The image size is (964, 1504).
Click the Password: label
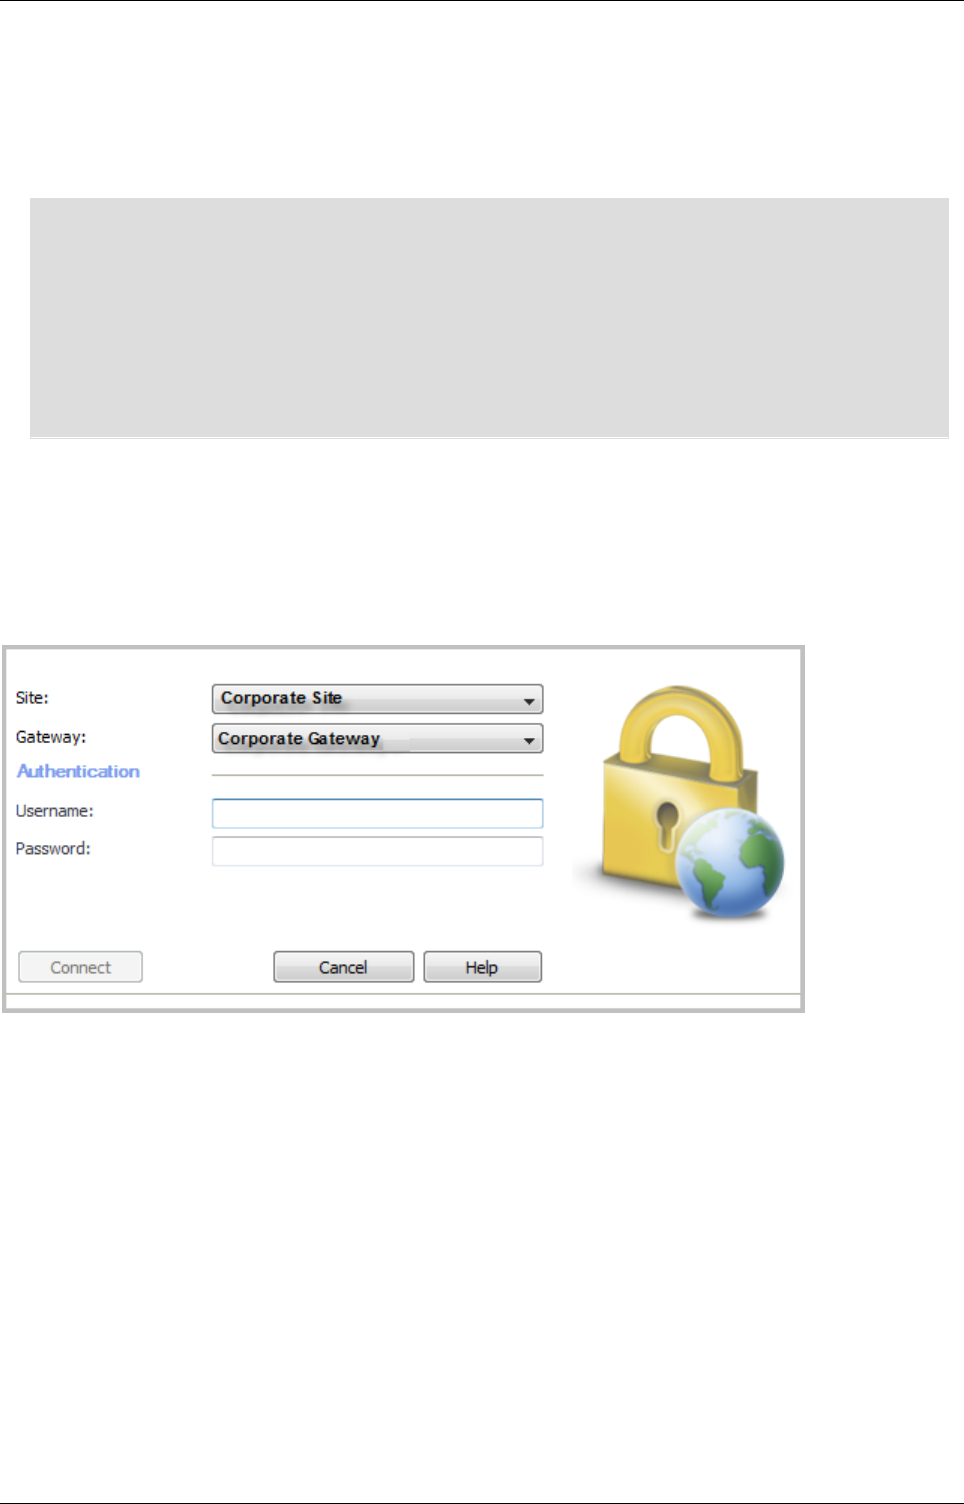(53, 849)
